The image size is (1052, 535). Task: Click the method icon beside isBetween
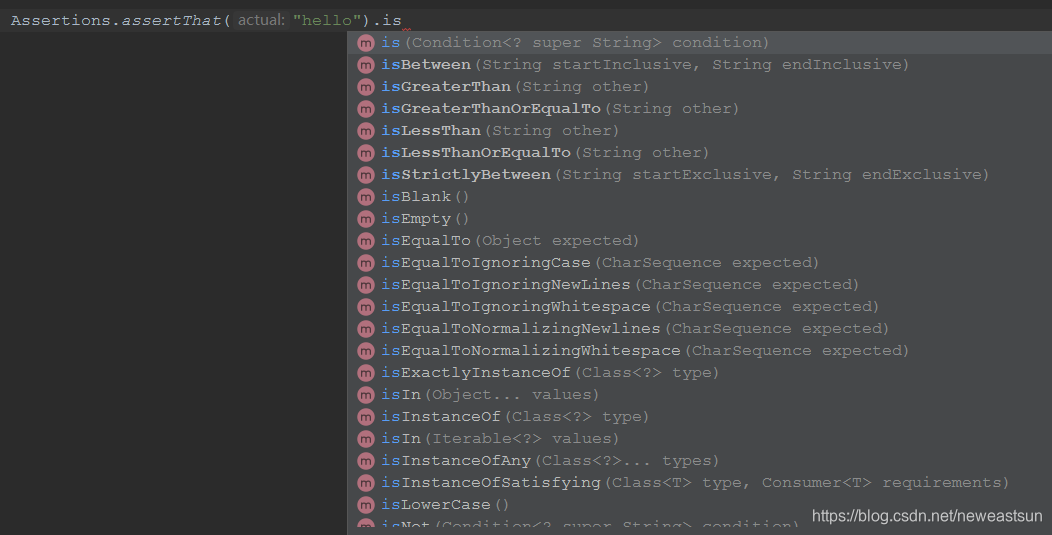pos(366,65)
